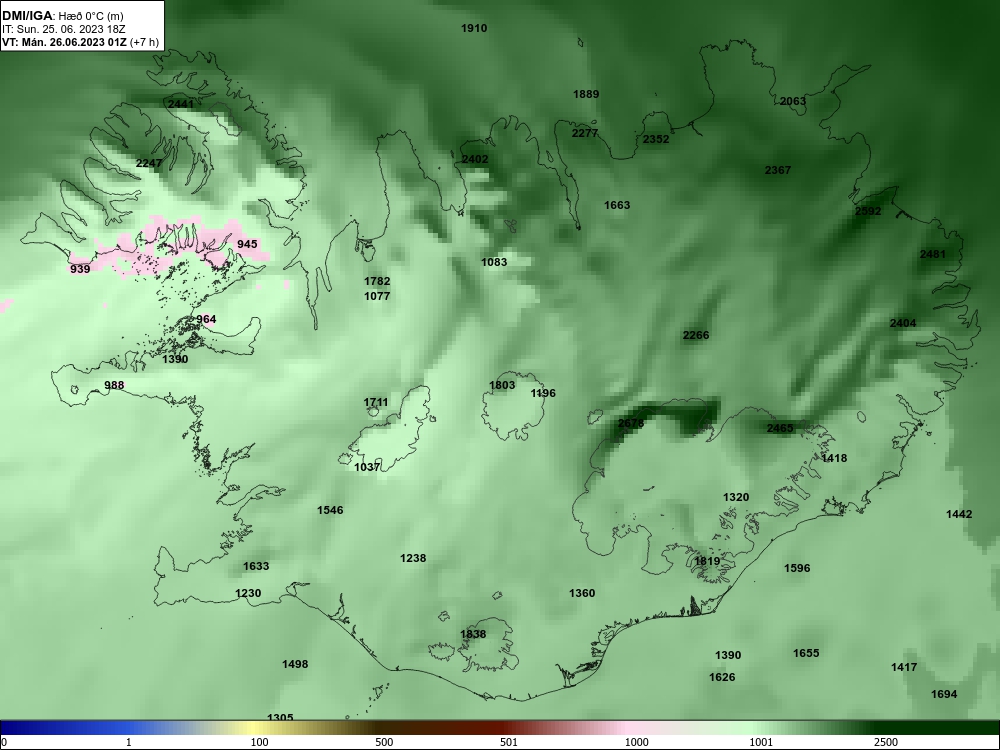Select the 1417 value label

(904, 668)
